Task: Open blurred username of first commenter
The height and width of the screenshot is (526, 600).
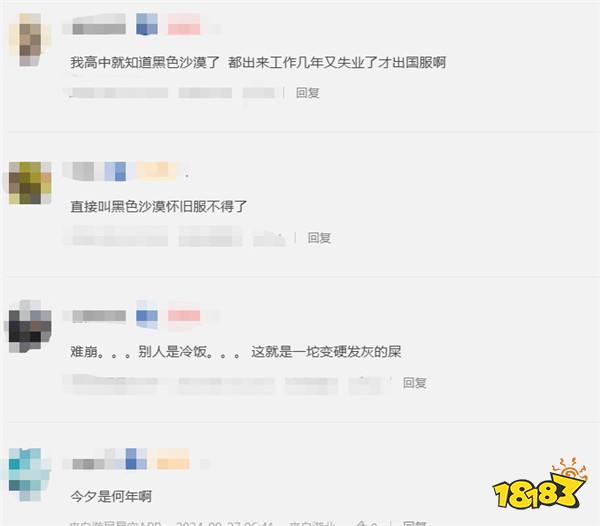Action: pyautogui.click(x=99, y=24)
